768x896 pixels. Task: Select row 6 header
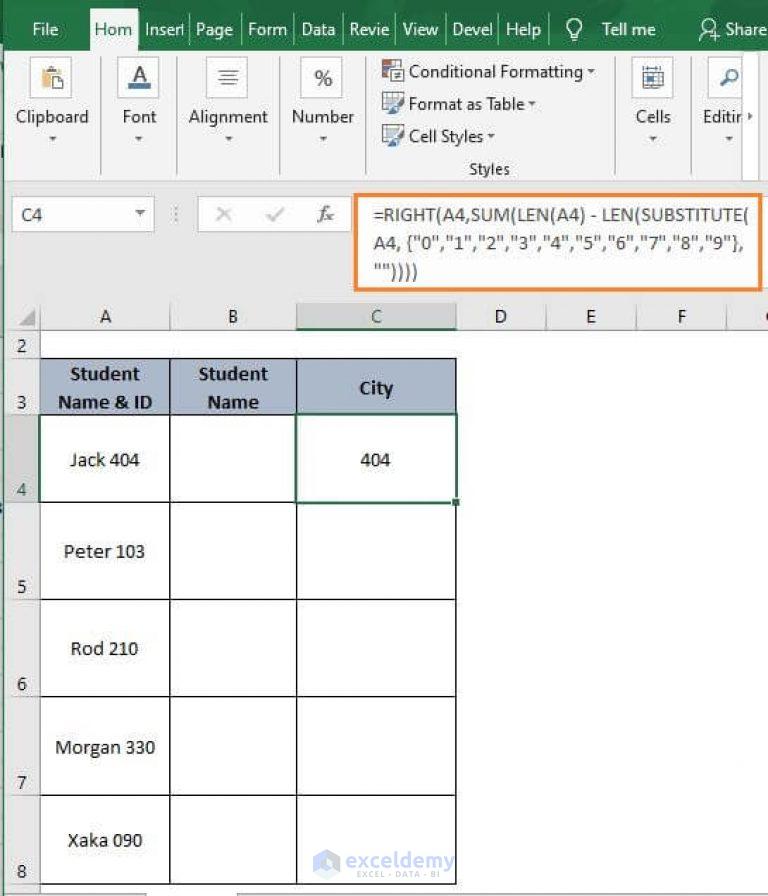[22, 649]
